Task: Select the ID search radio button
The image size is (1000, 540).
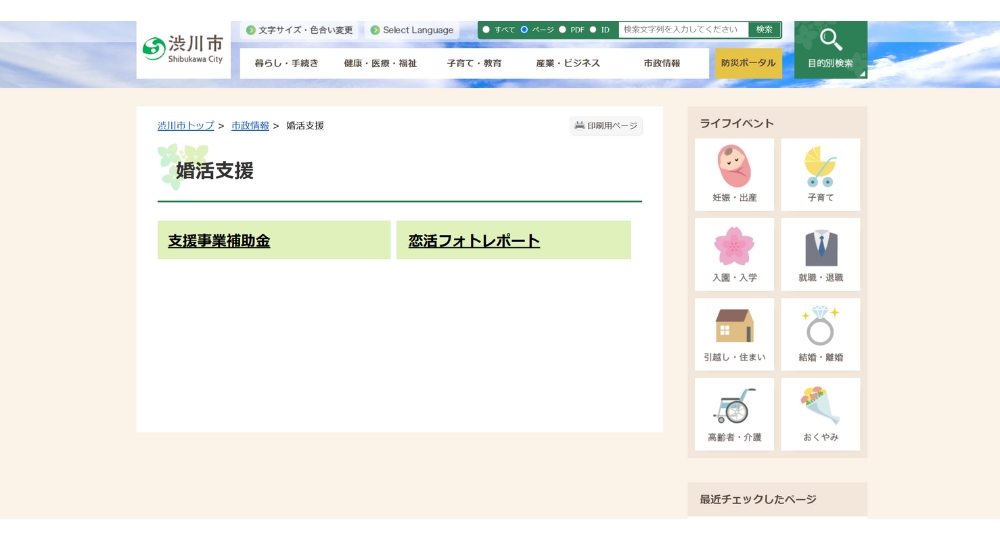Action: (593, 30)
